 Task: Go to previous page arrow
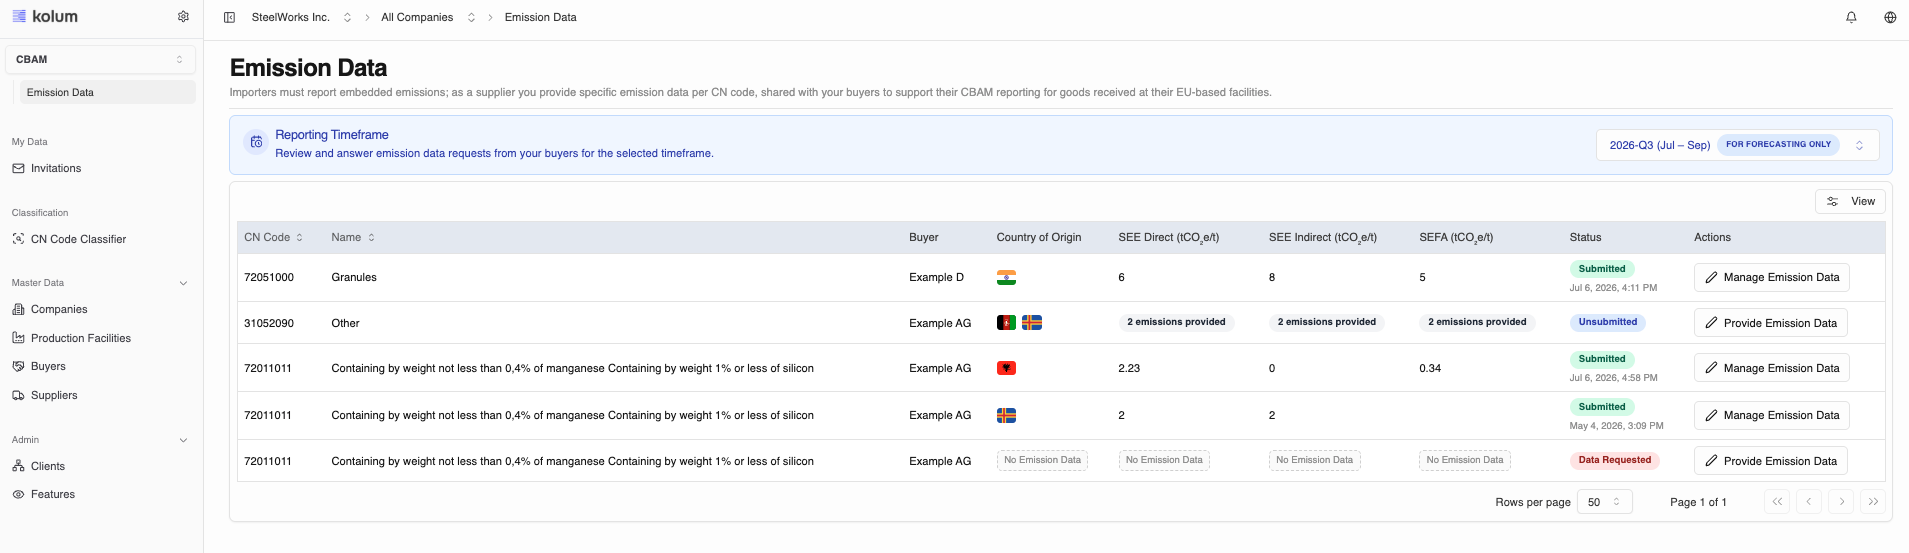[x=1809, y=502]
